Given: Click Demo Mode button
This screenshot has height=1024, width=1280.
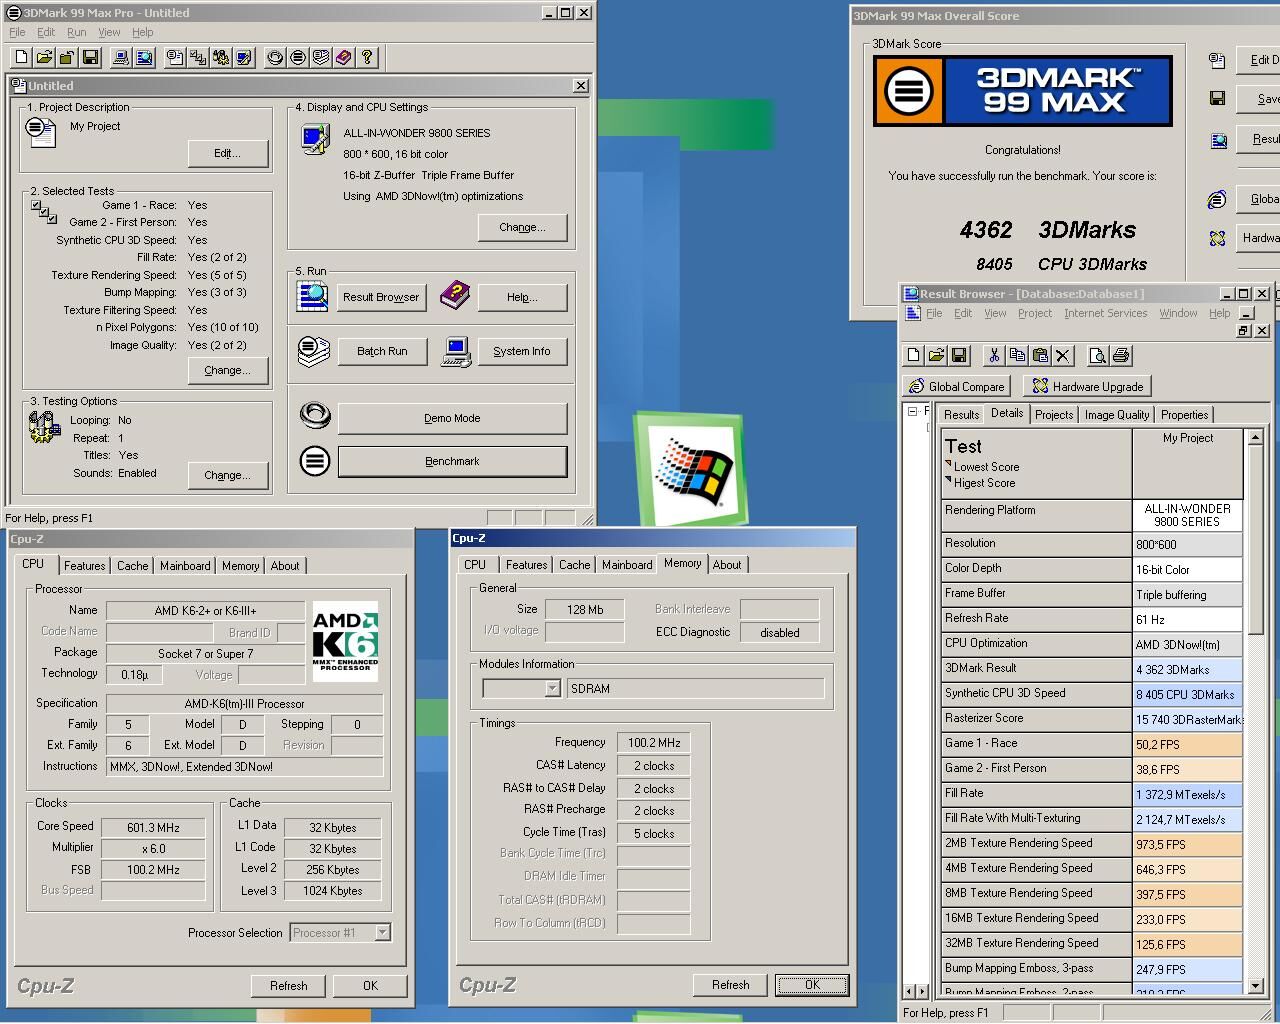Looking at the screenshot, I should pyautogui.click(x=452, y=418).
